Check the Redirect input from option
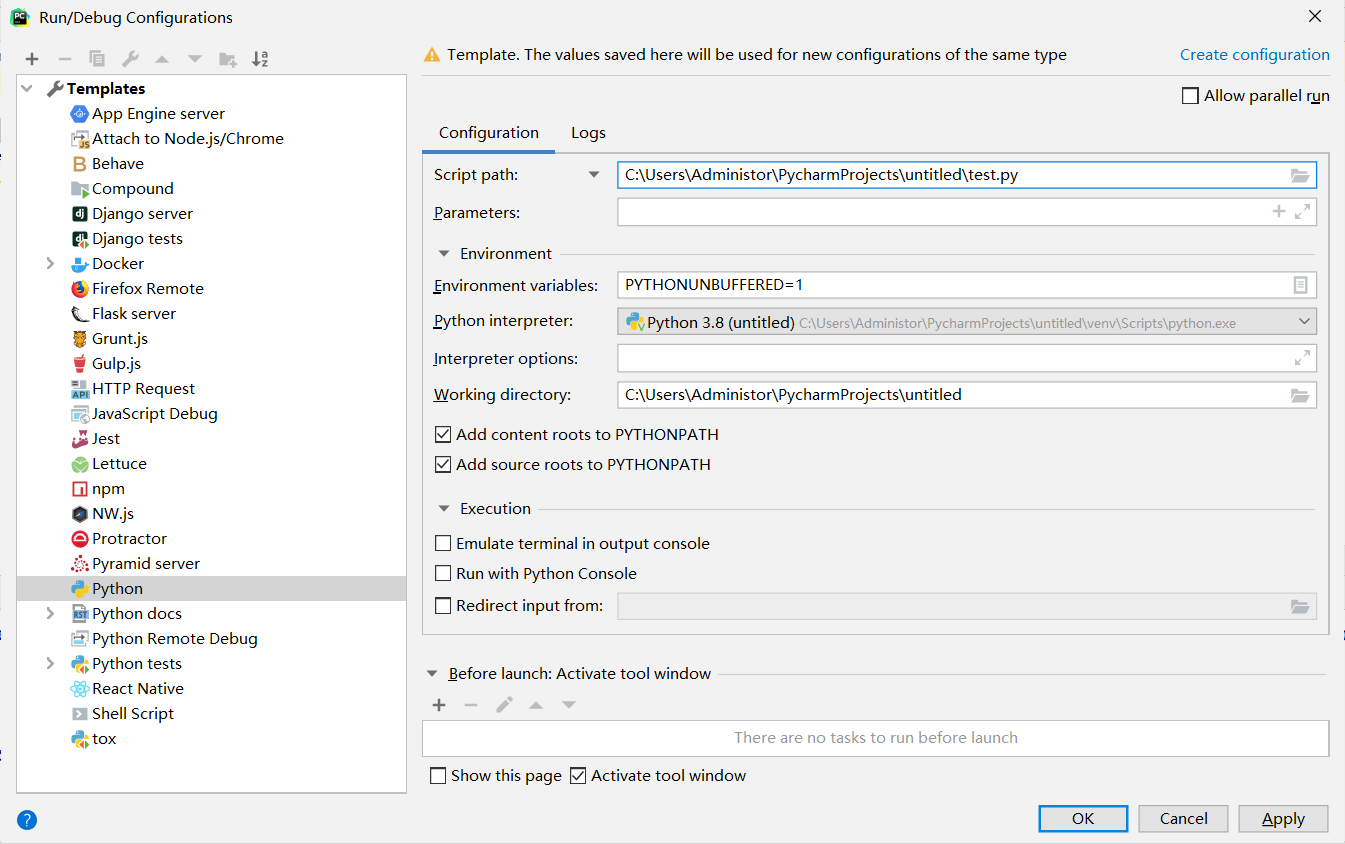 click(443, 606)
